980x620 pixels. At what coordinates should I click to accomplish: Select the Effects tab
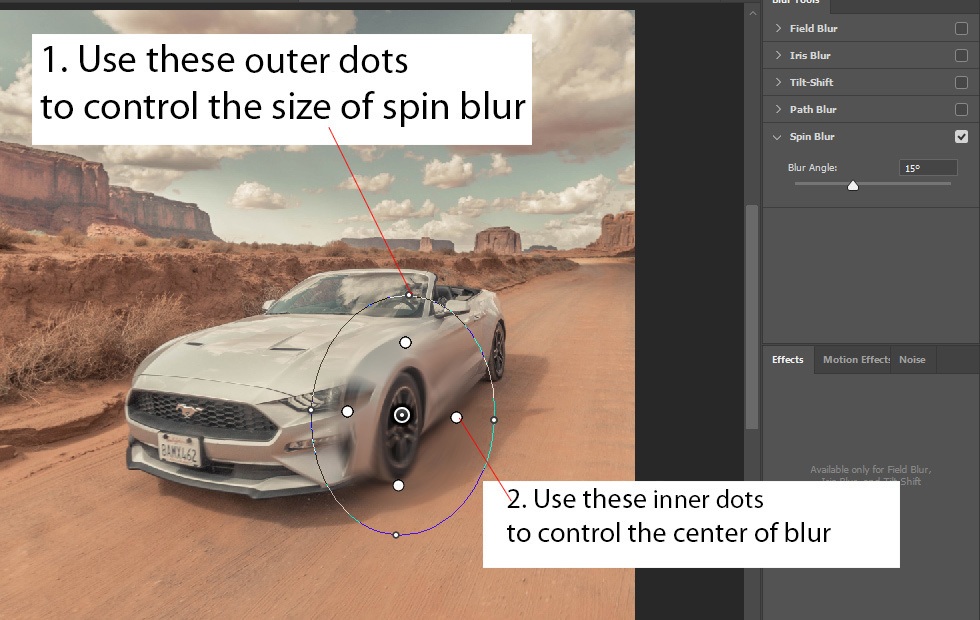(787, 360)
